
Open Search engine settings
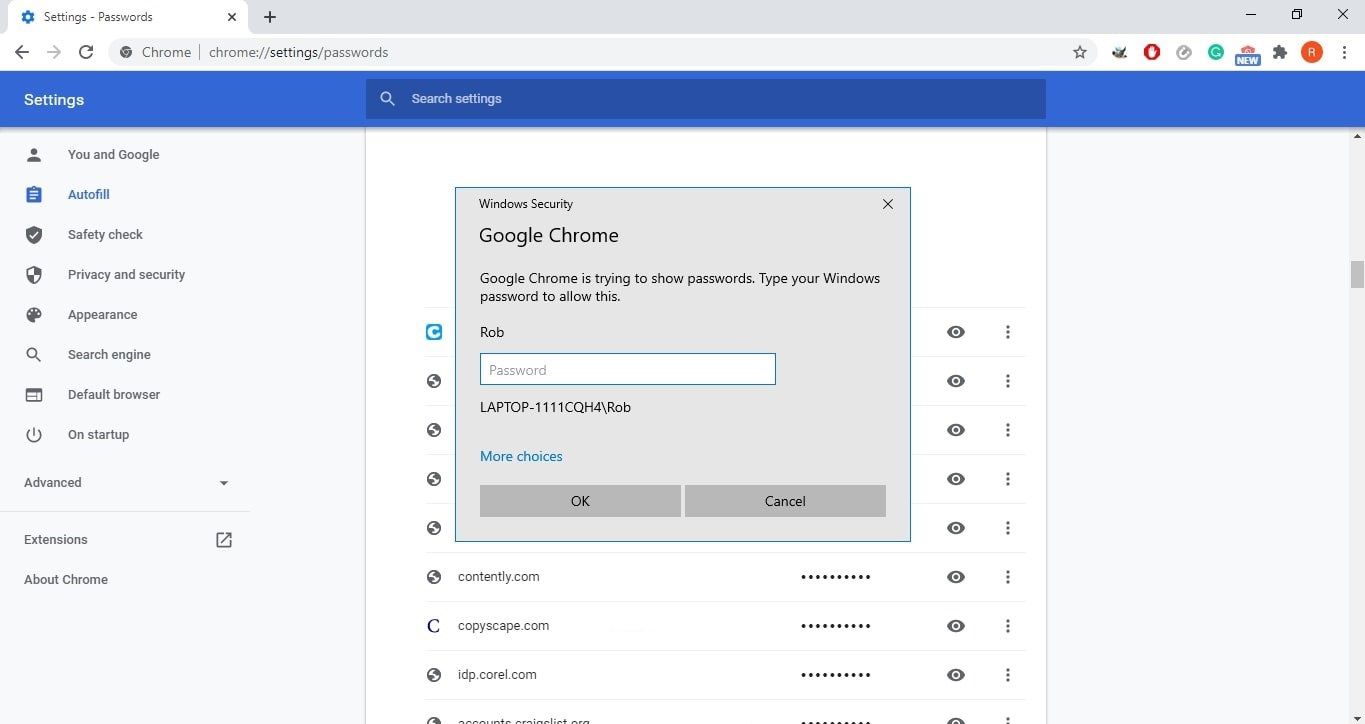(109, 354)
